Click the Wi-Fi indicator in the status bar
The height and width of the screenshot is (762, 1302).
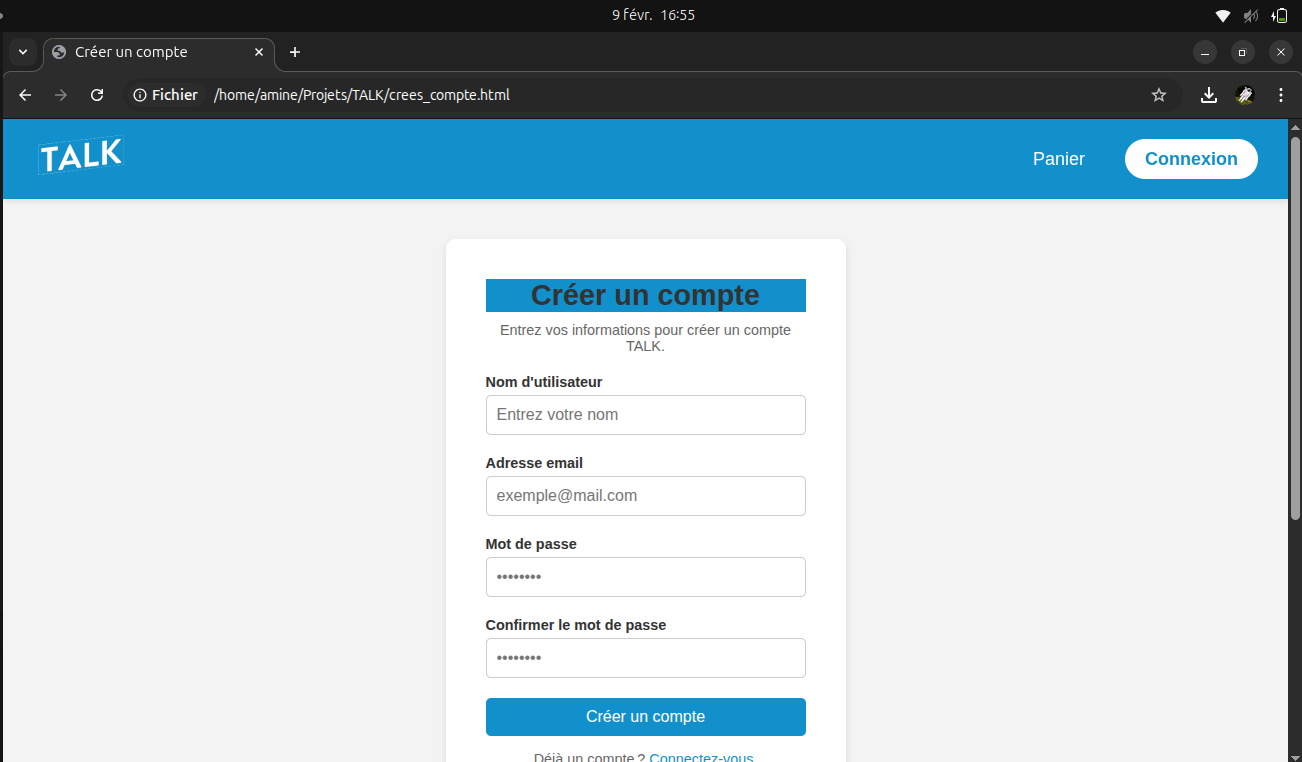[1222, 15]
